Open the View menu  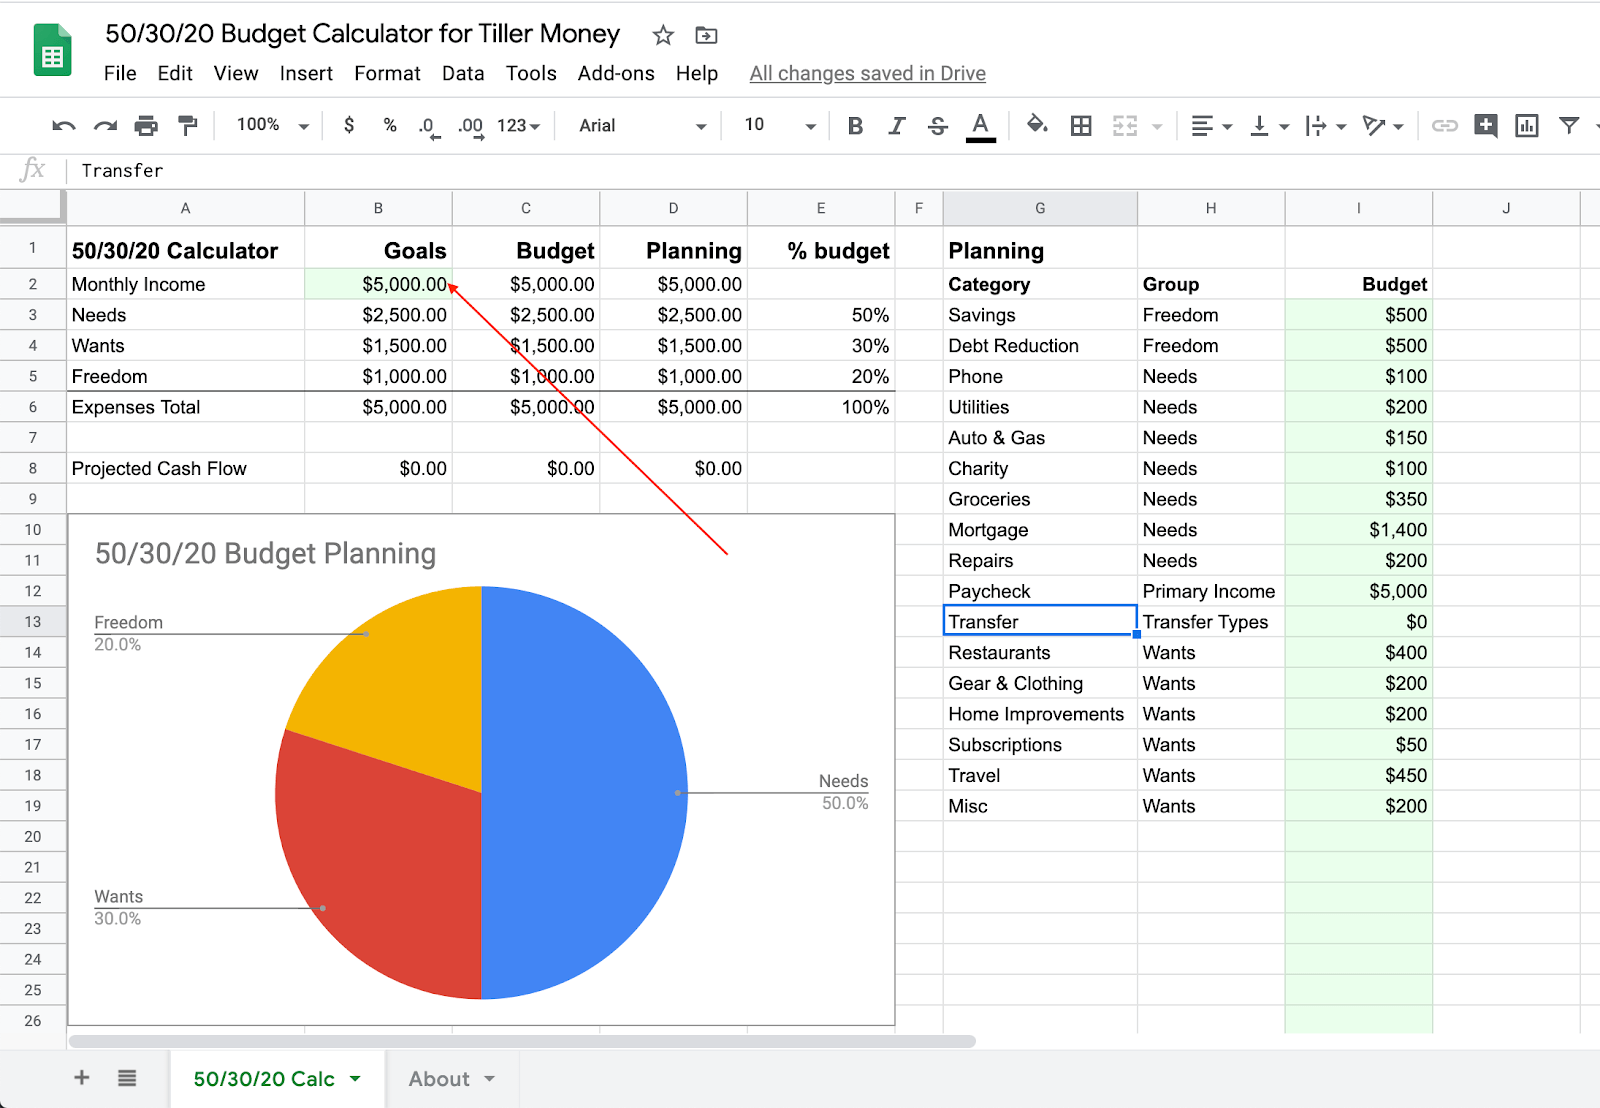[x=236, y=73]
